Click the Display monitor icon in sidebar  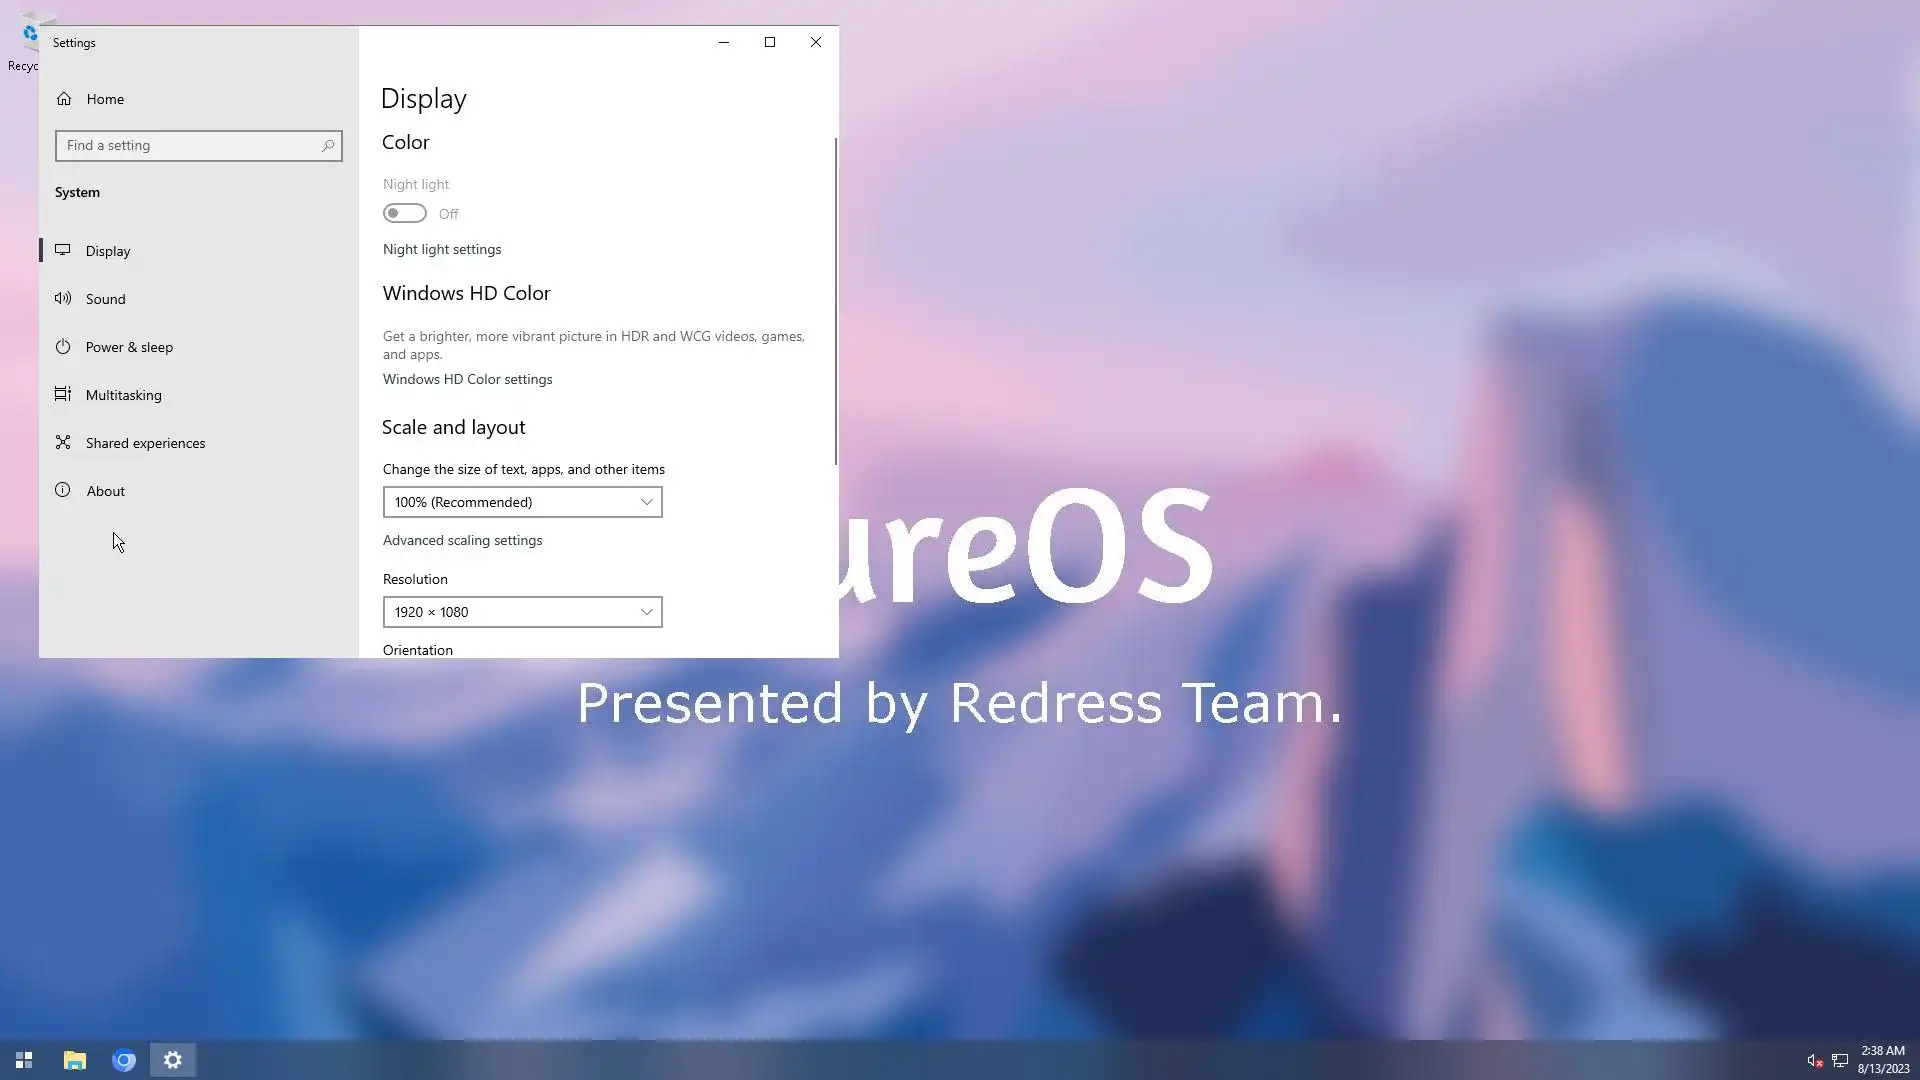pyautogui.click(x=63, y=250)
